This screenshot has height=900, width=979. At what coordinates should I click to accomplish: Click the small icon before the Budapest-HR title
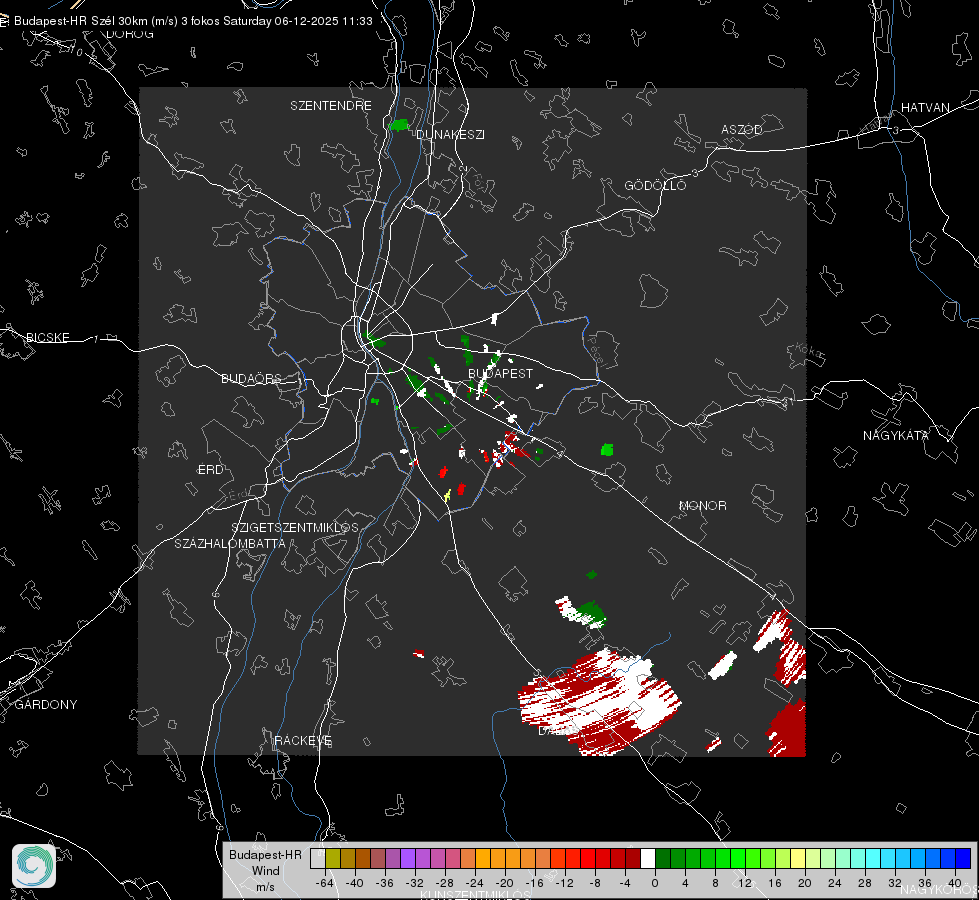coord(4,21)
